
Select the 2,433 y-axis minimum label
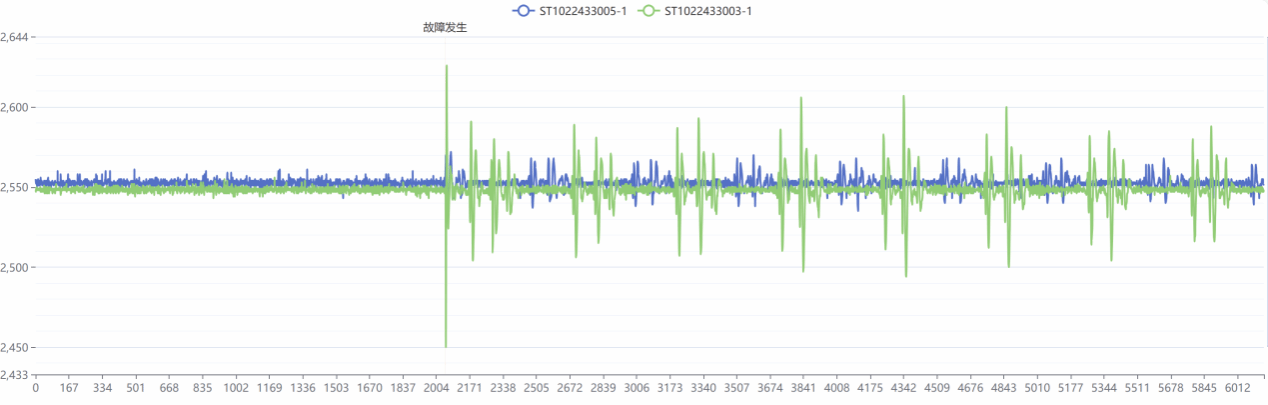15,375
